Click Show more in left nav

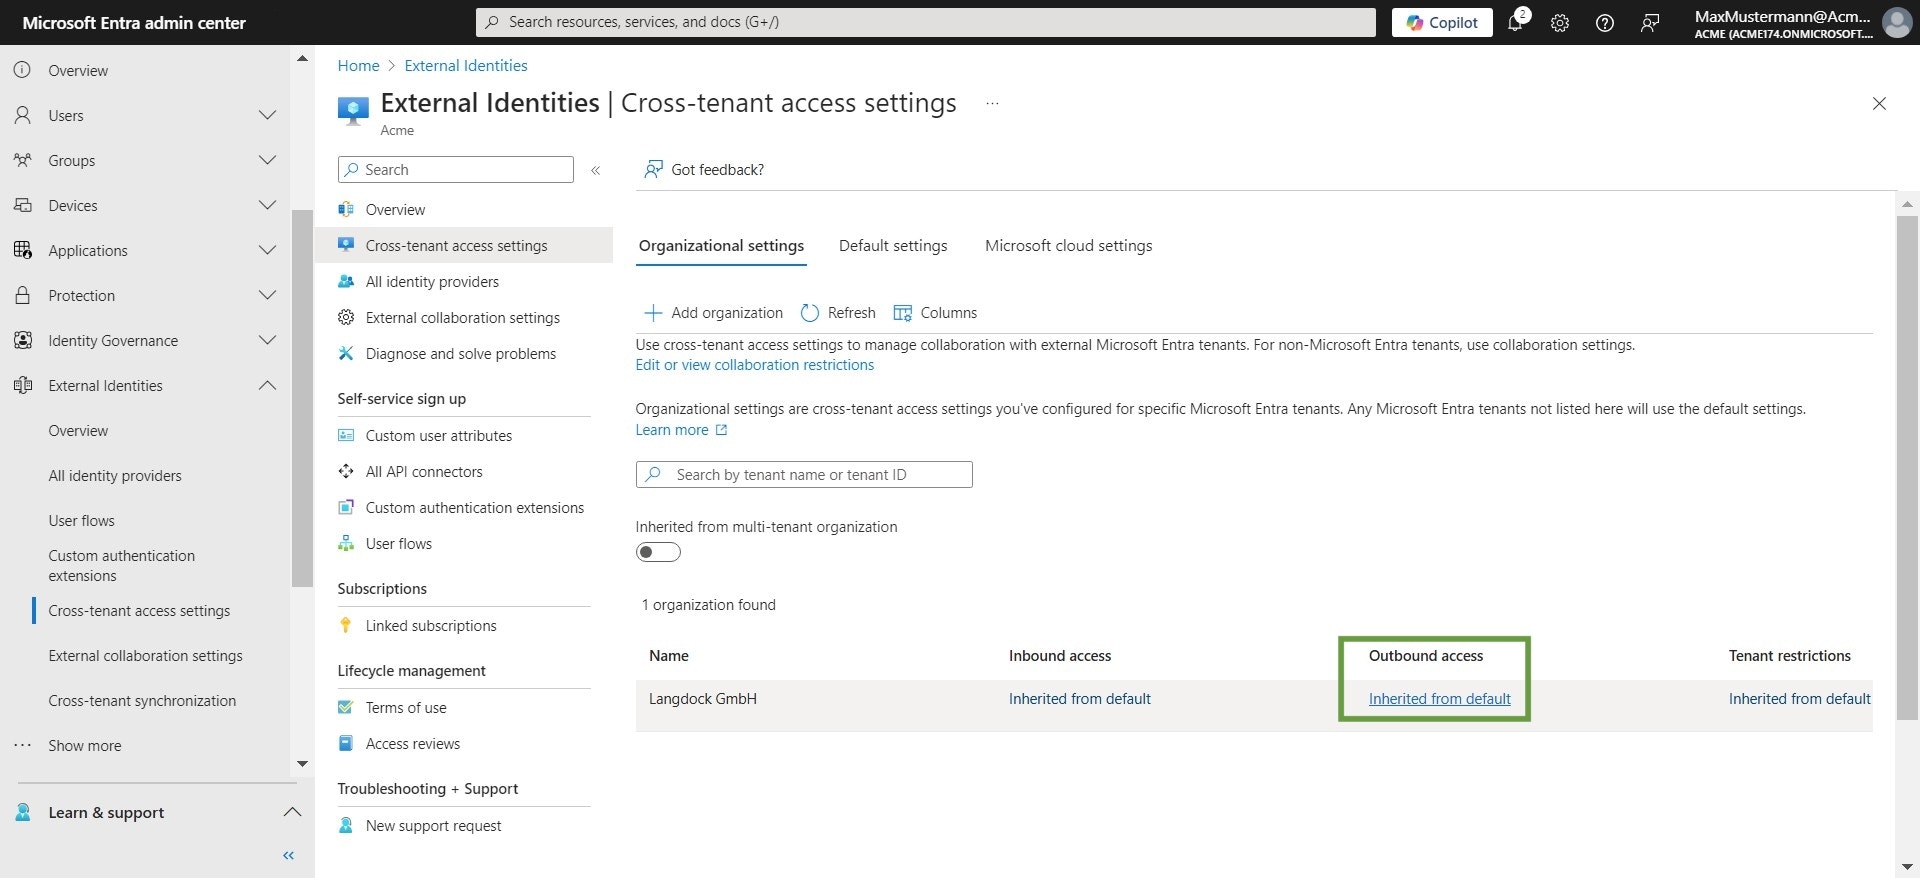coord(85,746)
